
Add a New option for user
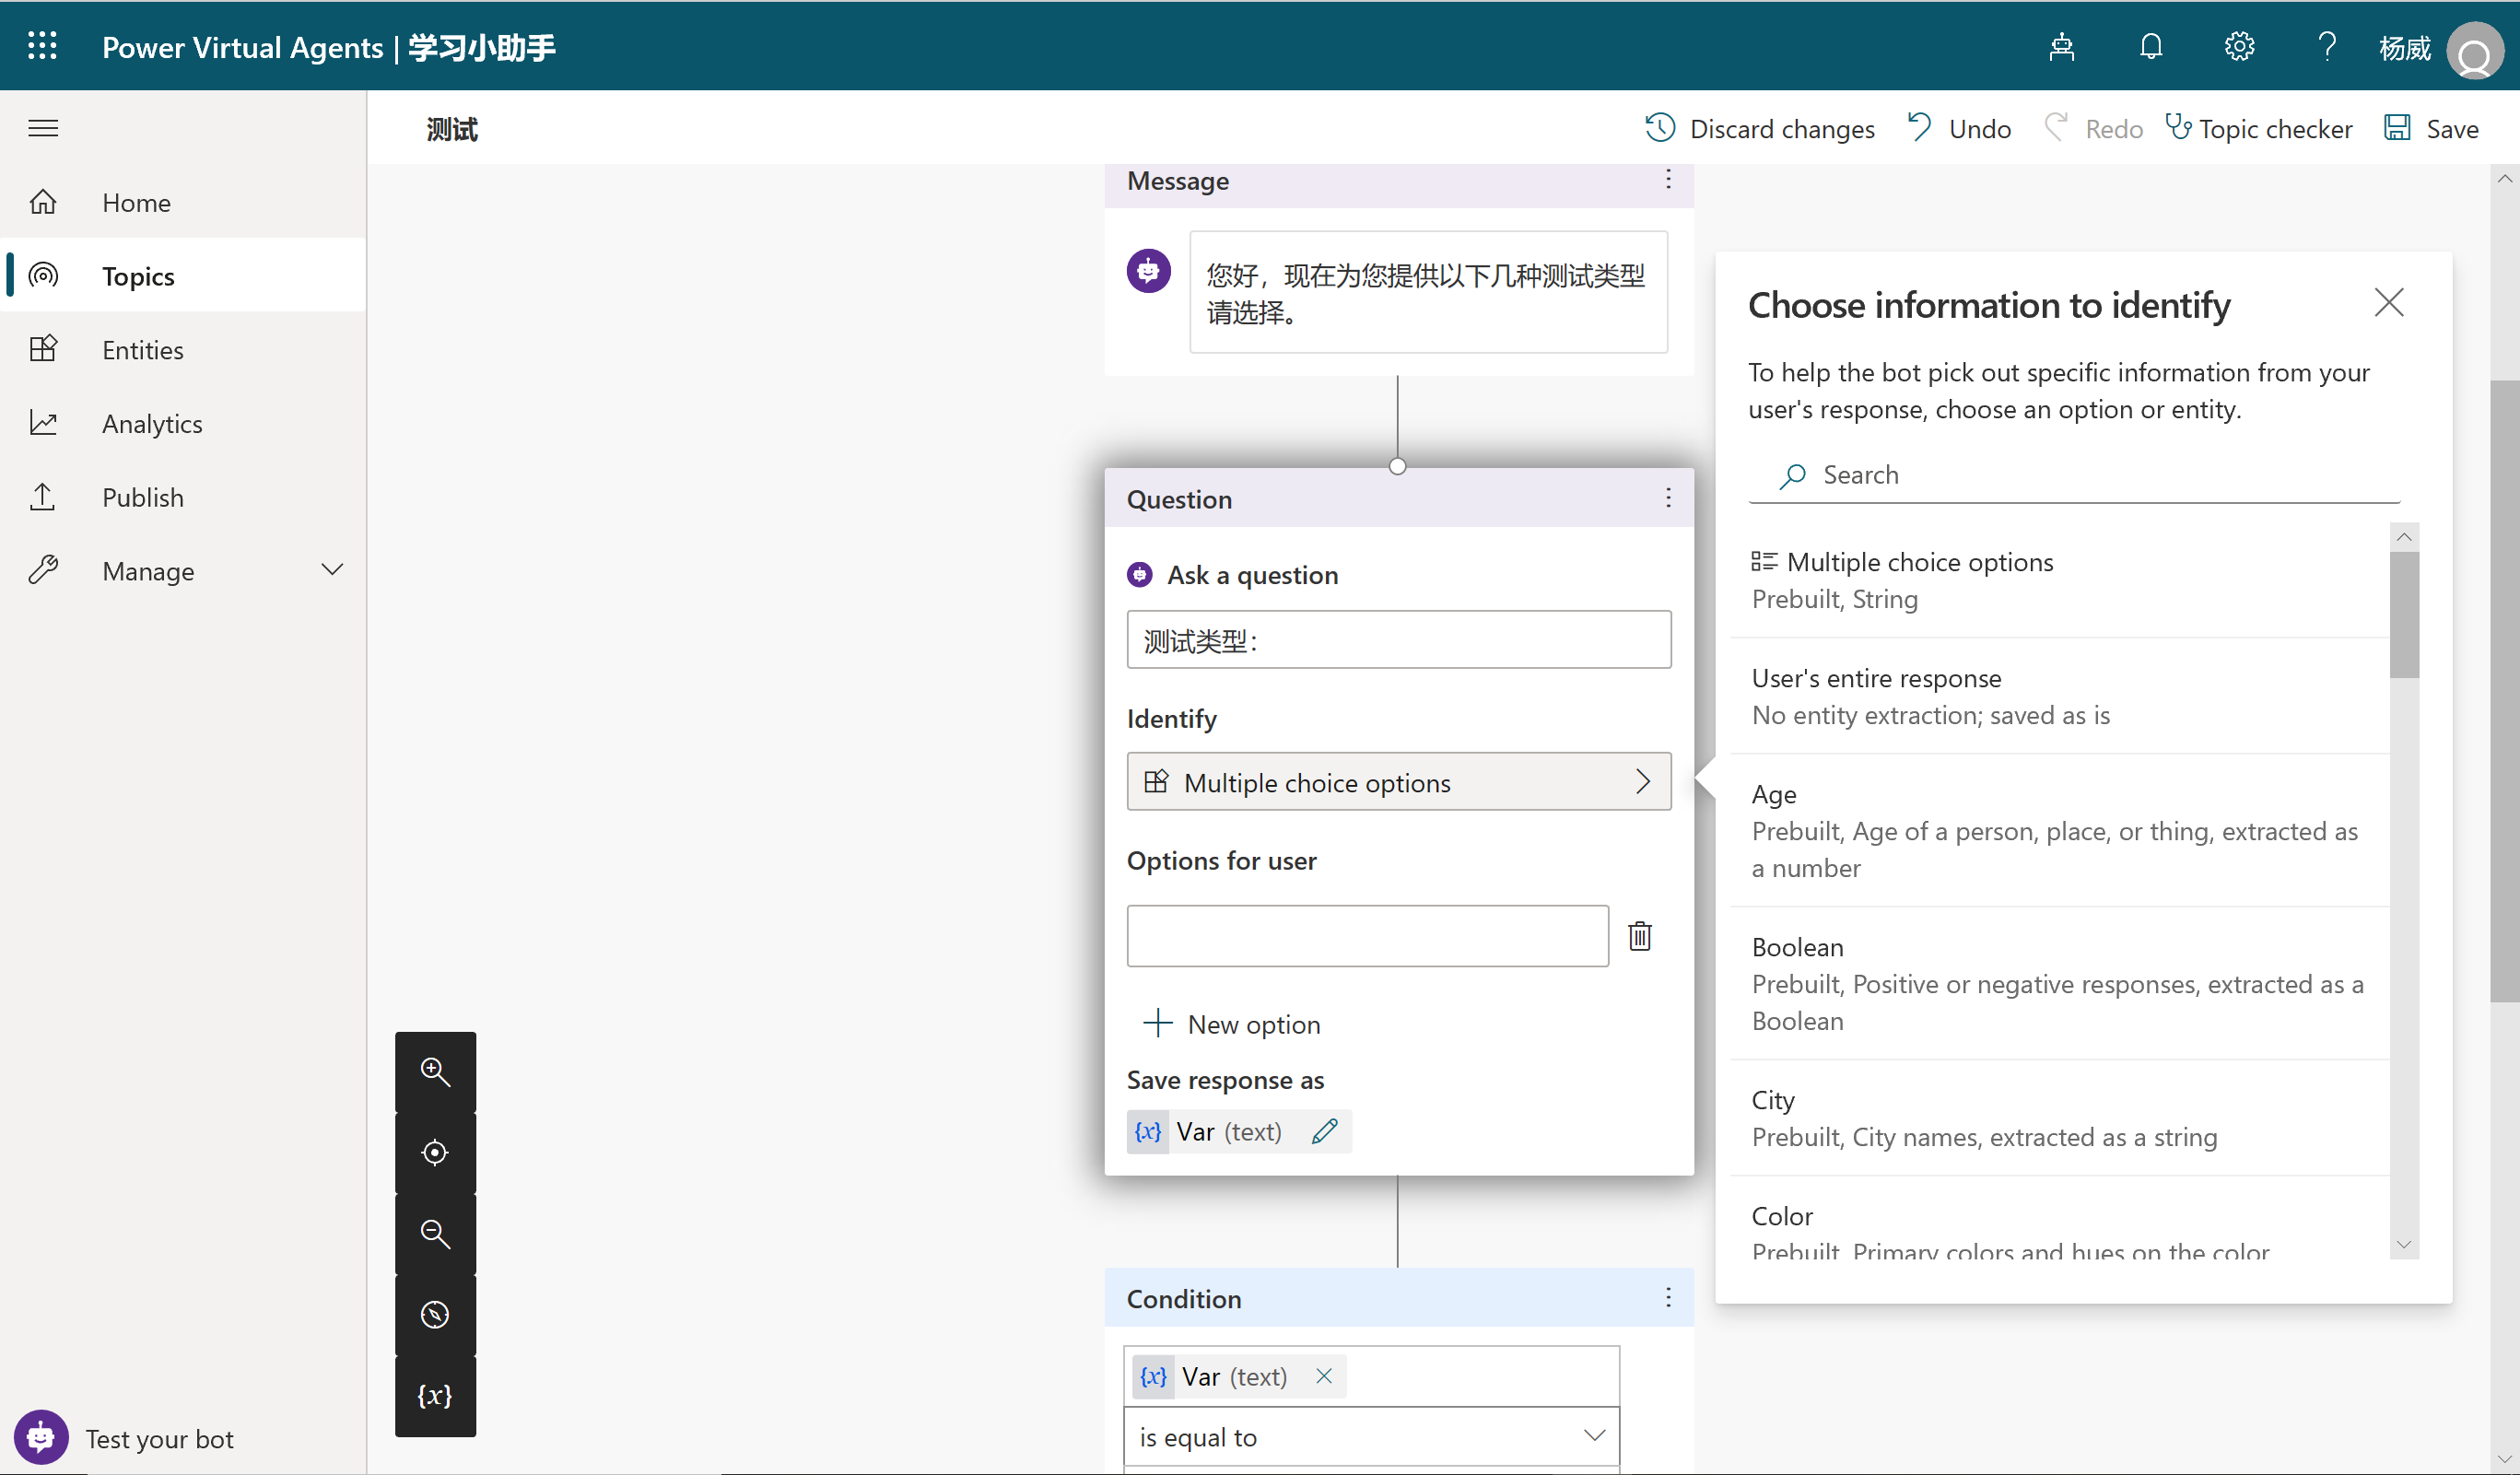[x=1232, y=1023]
